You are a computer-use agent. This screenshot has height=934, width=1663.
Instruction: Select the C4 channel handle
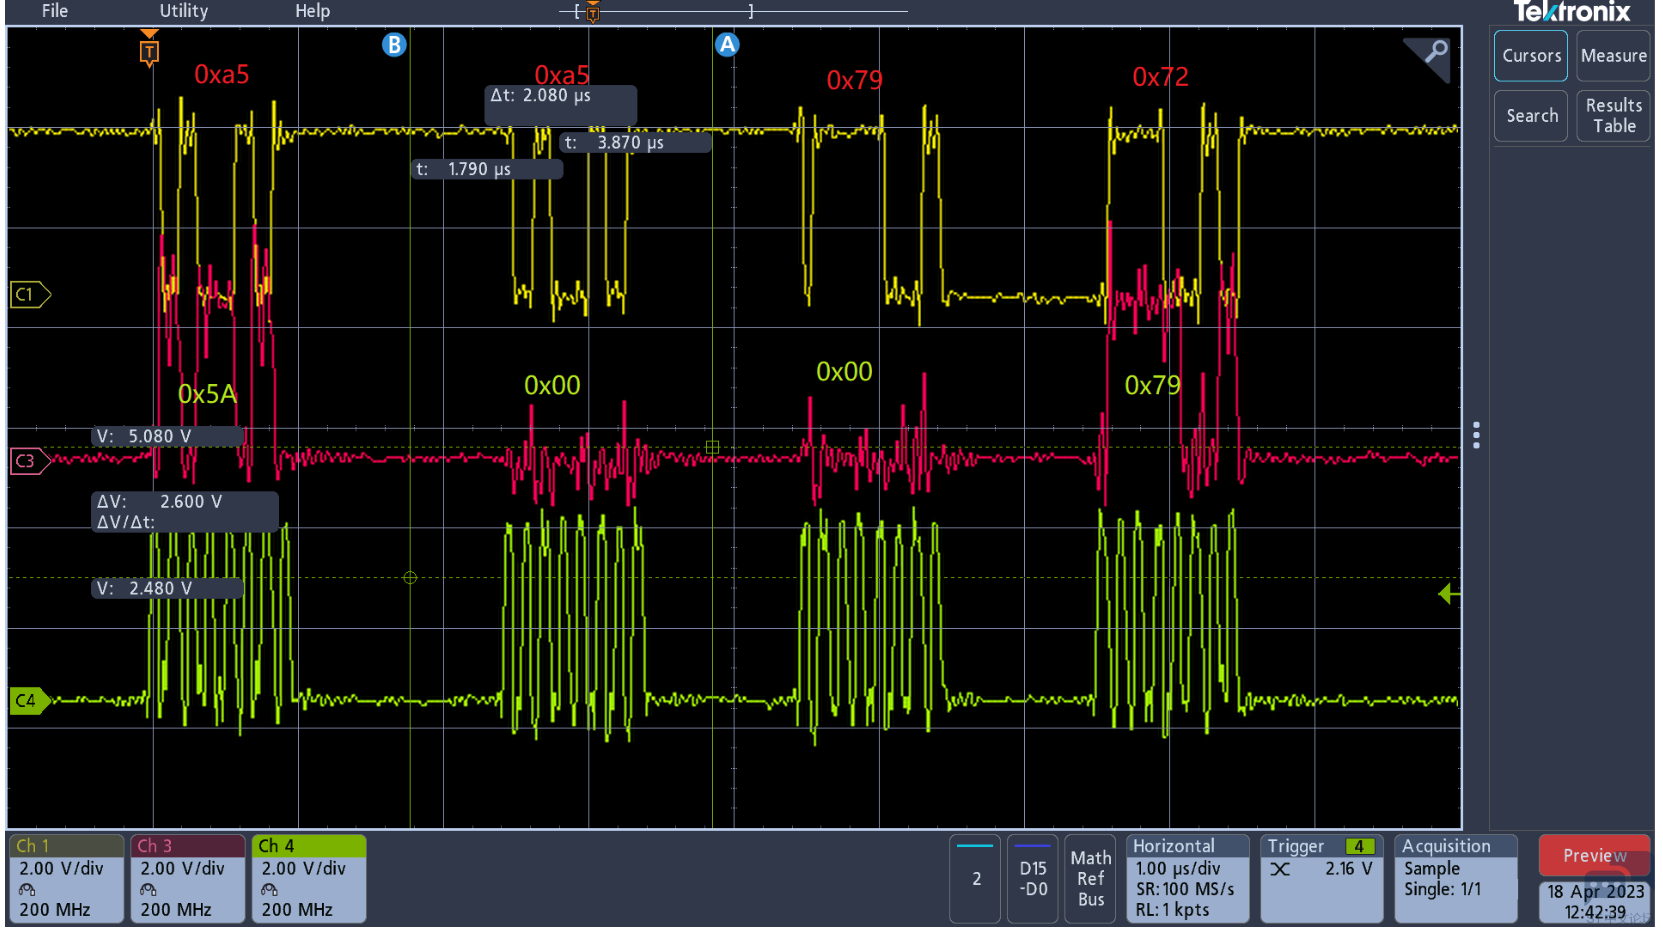28,701
